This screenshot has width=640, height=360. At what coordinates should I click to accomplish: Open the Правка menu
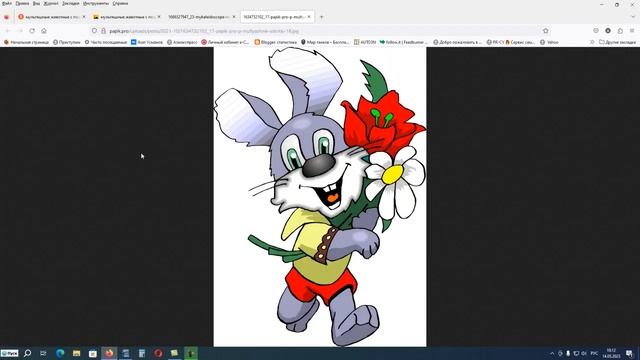pyautogui.click(x=22, y=3)
